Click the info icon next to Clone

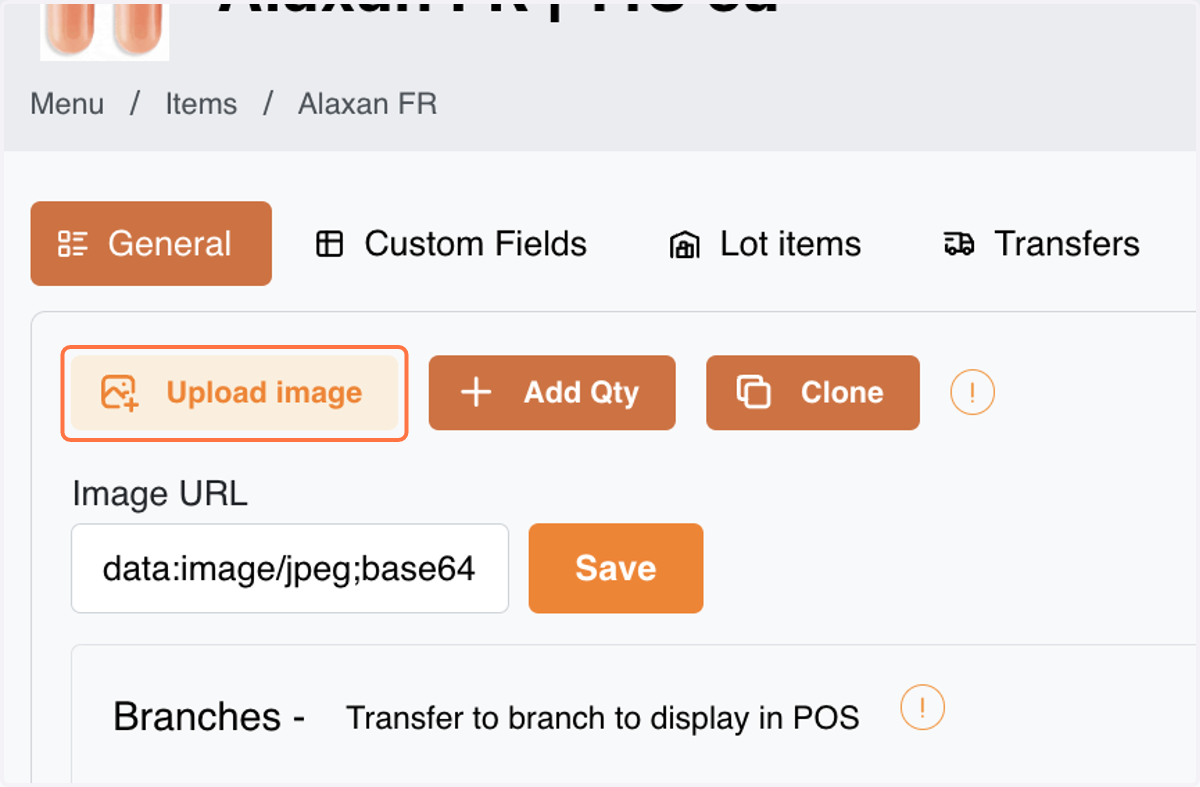972,393
